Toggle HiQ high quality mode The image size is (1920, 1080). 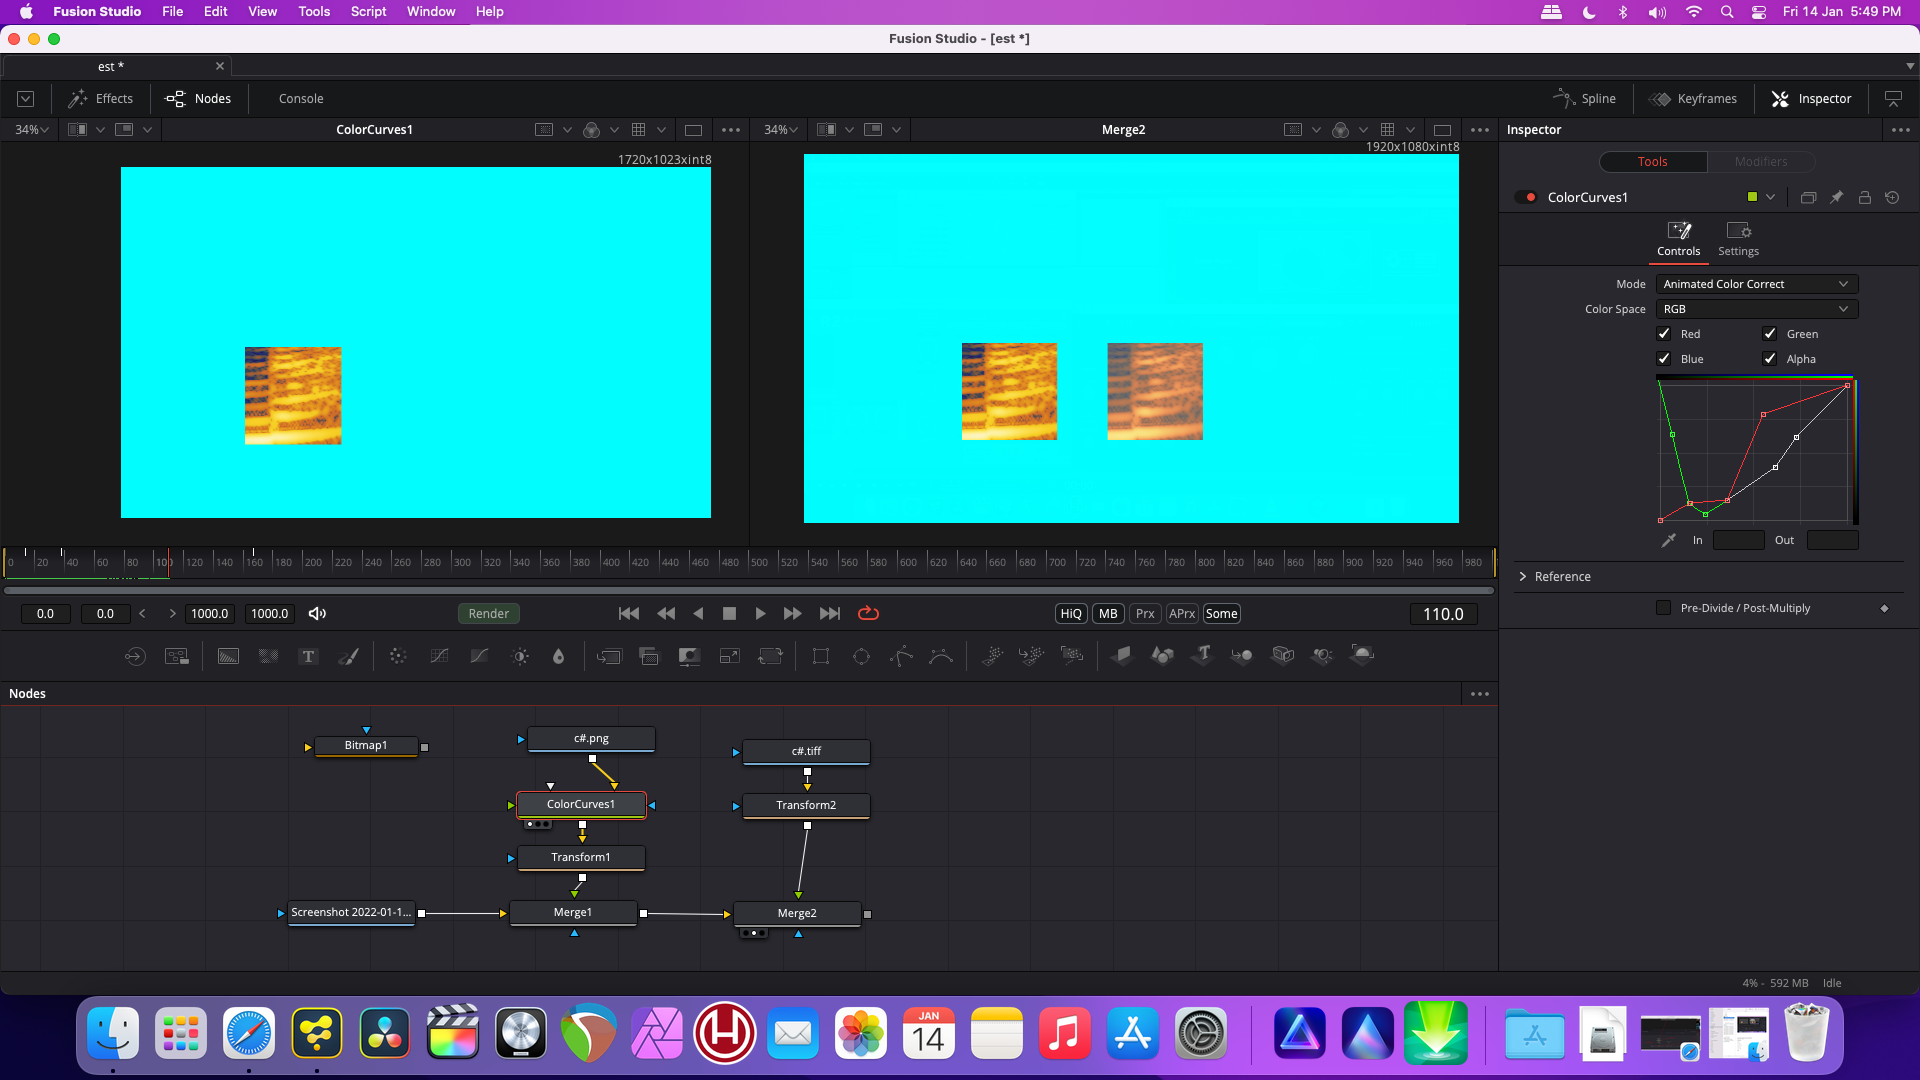click(x=1071, y=614)
